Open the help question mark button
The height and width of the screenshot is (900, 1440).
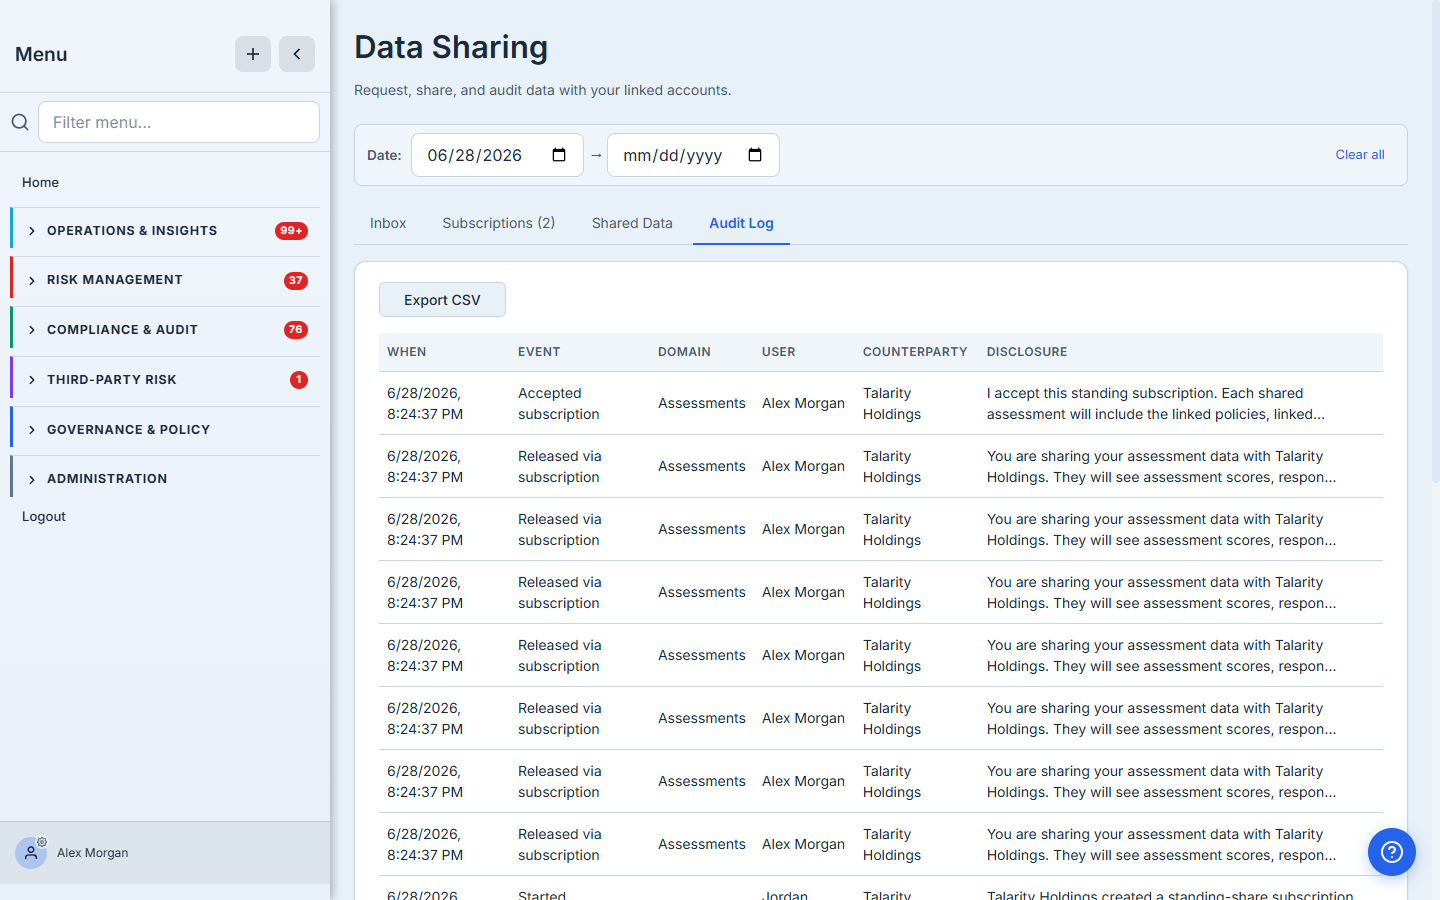tap(1392, 852)
